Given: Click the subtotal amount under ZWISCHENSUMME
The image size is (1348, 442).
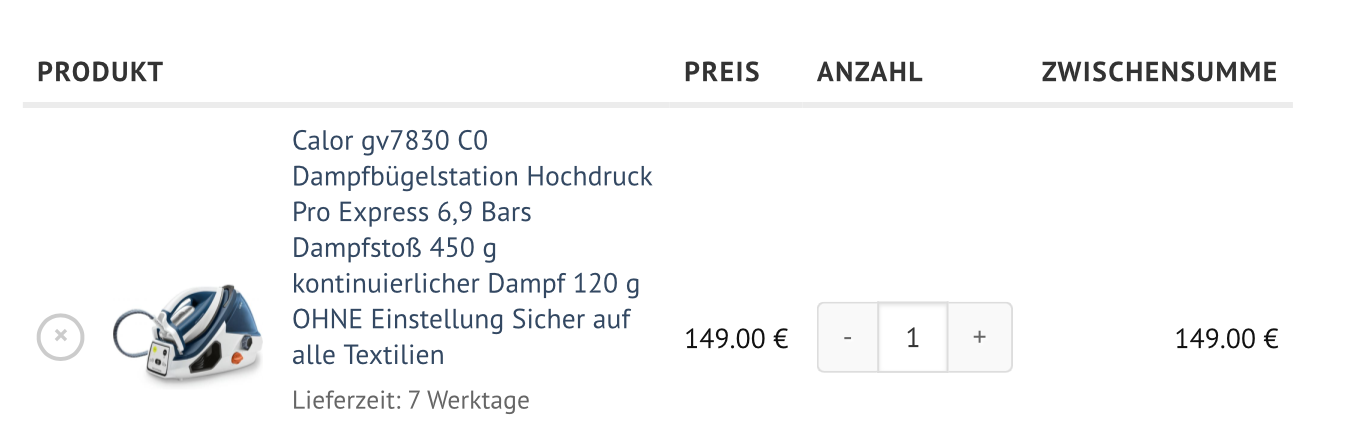Looking at the screenshot, I should [1226, 339].
